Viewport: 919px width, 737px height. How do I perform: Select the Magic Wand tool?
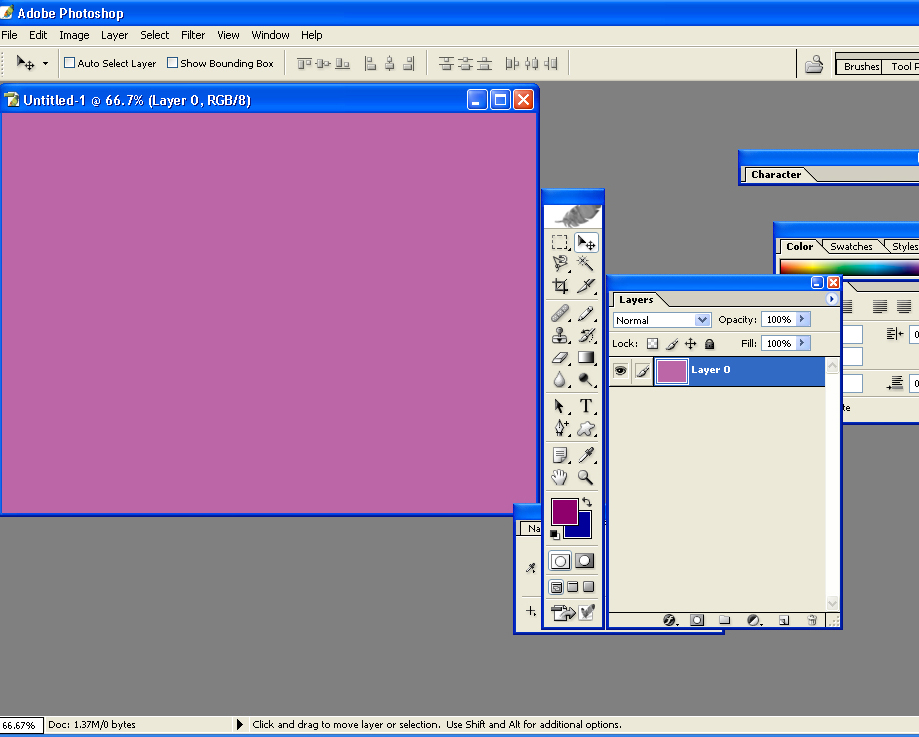coord(586,264)
